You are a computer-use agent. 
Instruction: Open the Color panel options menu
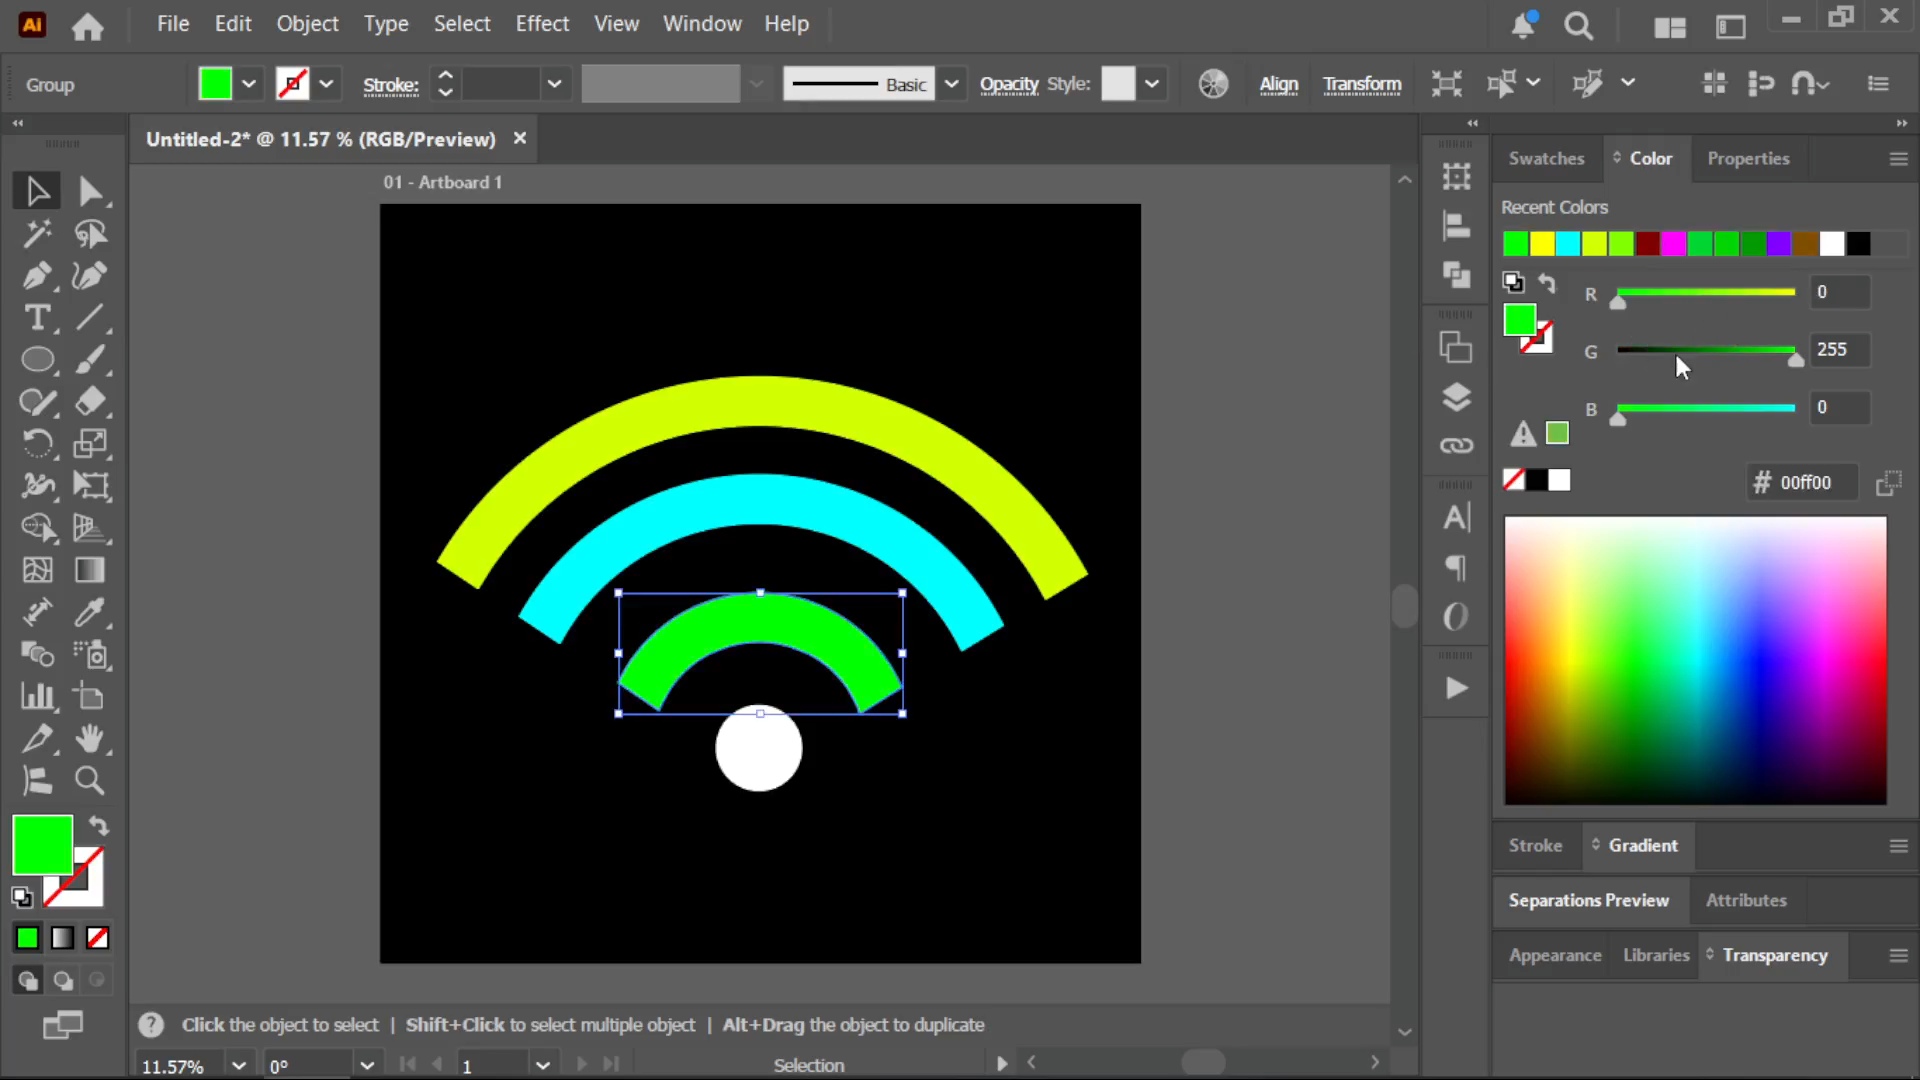1898,159
